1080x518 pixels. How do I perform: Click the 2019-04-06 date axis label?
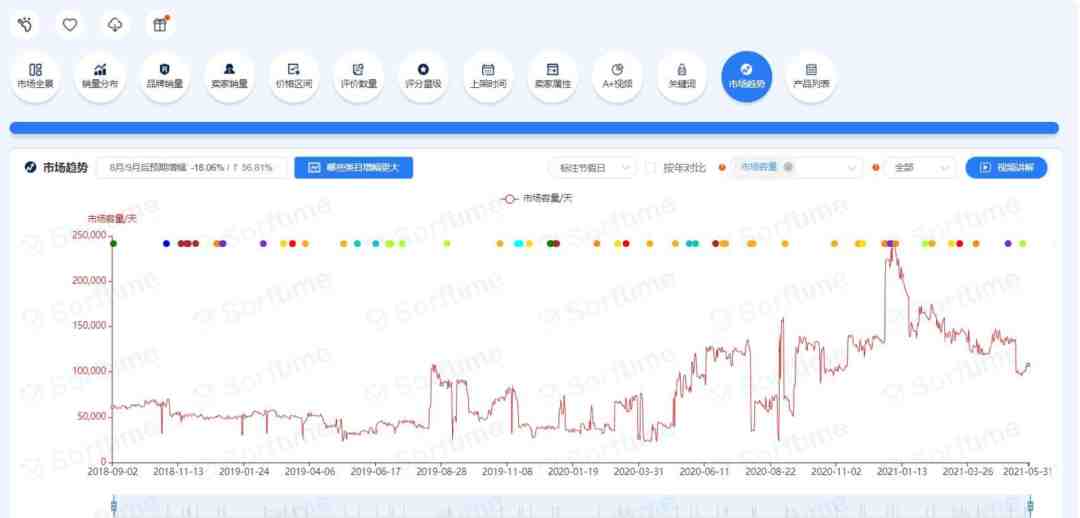point(309,472)
